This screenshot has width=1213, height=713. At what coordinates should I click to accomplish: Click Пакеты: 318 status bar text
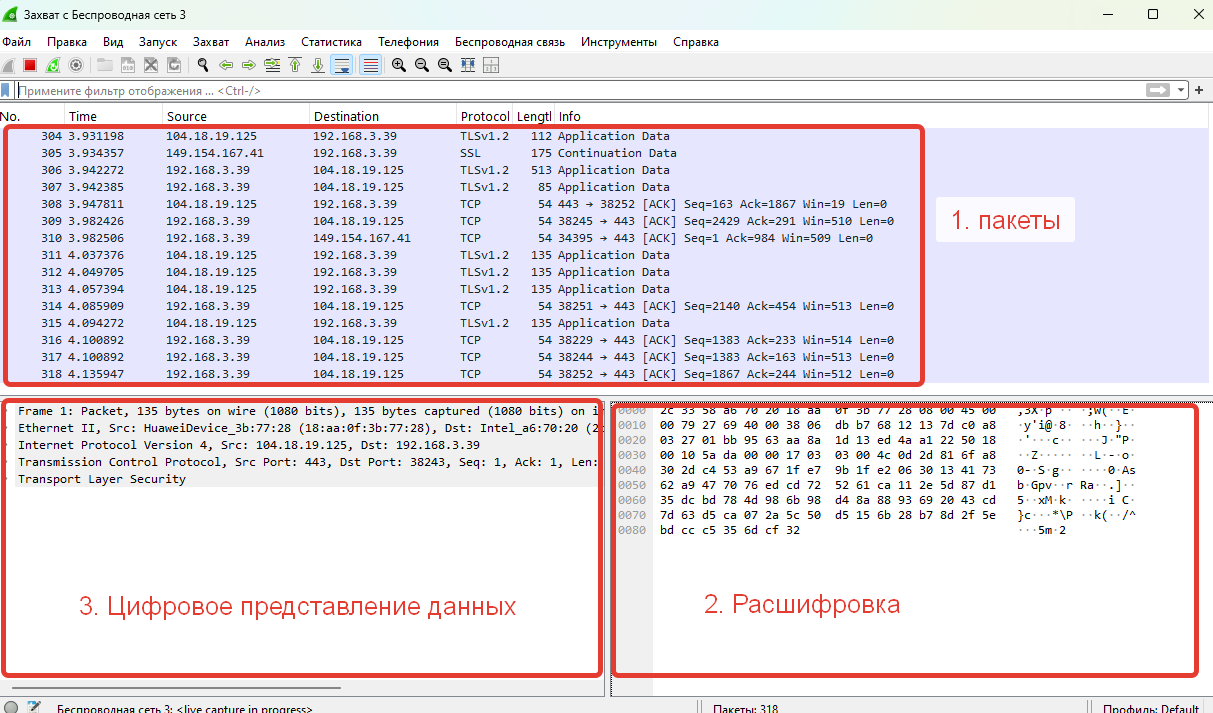pos(746,709)
